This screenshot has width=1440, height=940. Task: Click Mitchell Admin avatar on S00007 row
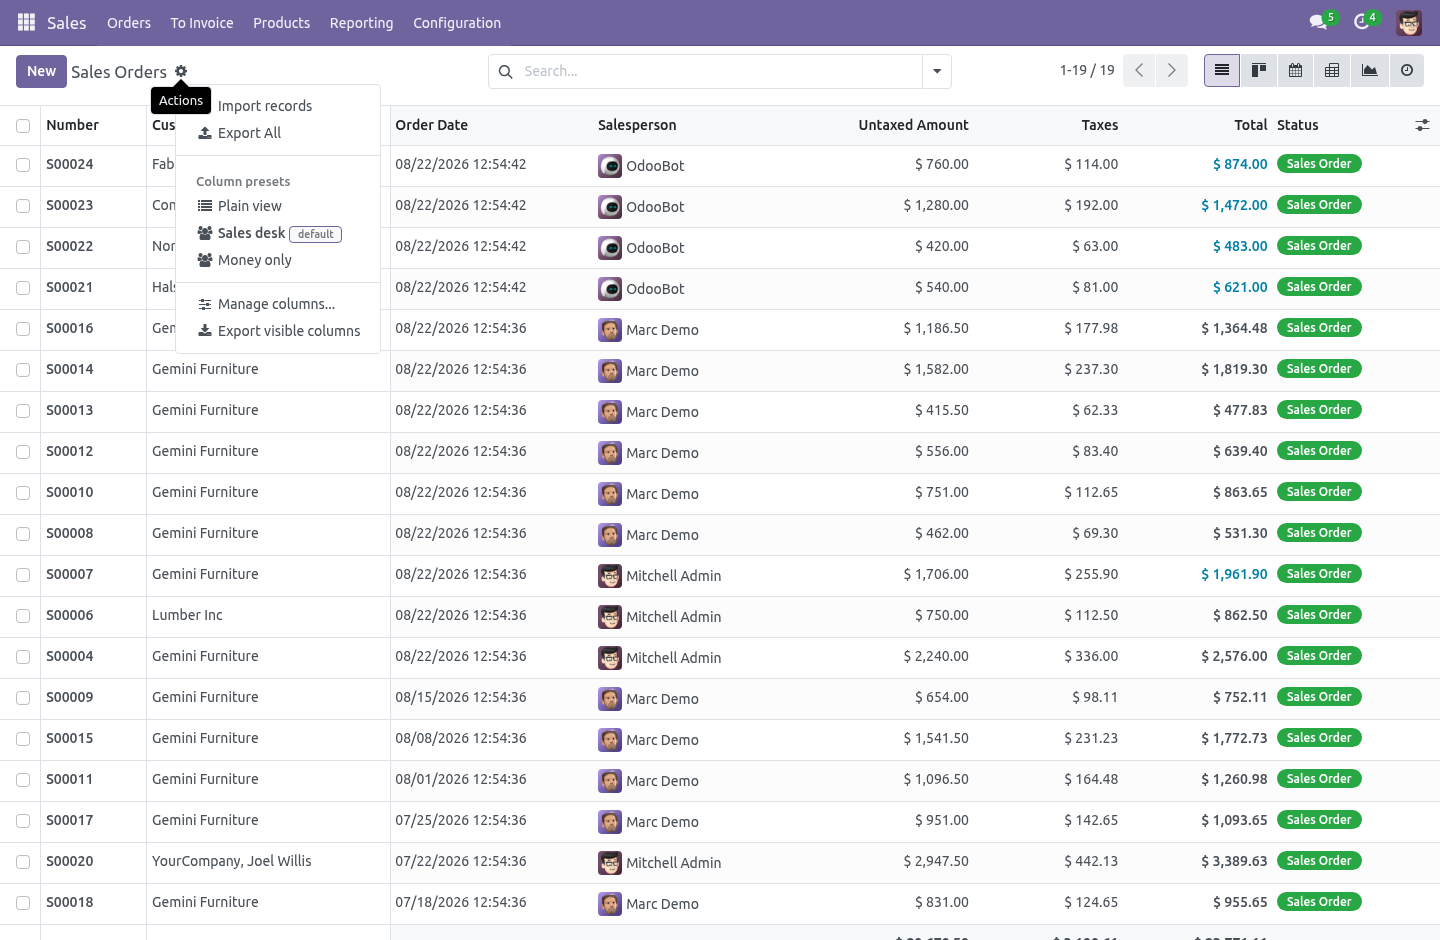pos(610,576)
